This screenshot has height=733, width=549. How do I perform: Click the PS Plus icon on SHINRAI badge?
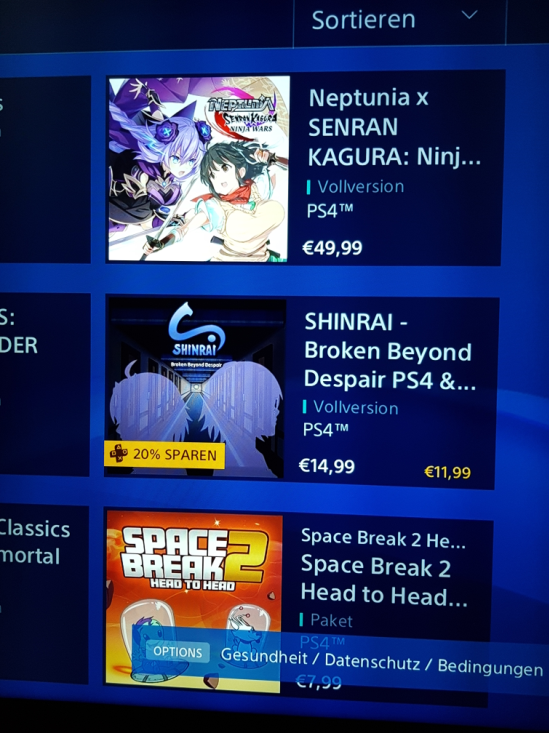click(x=119, y=453)
